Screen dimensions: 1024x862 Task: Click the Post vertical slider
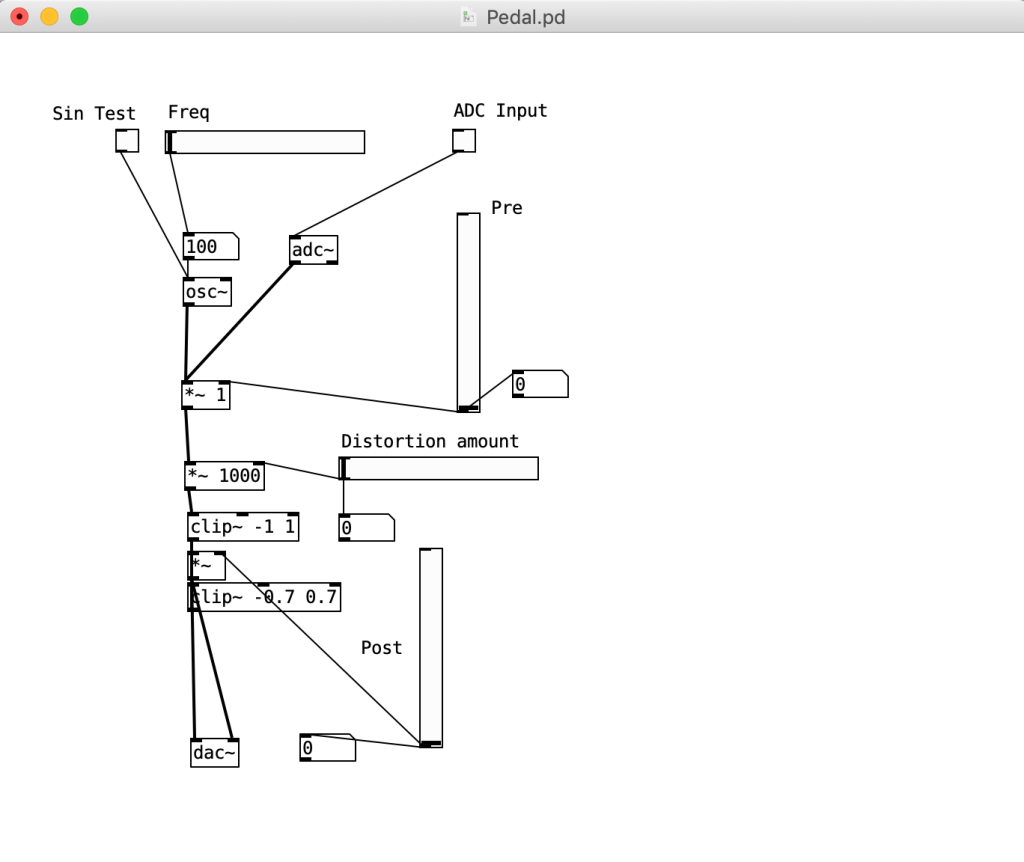(431, 647)
